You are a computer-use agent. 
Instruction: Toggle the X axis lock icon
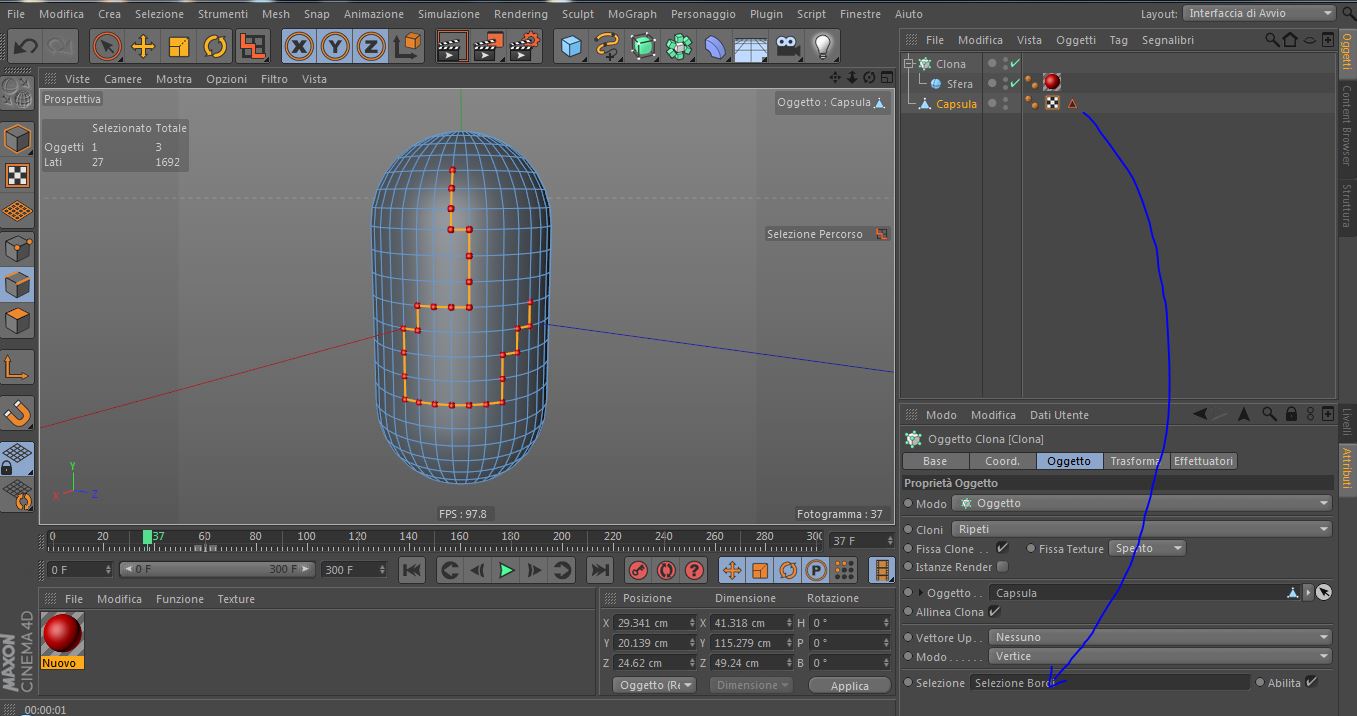(x=300, y=46)
